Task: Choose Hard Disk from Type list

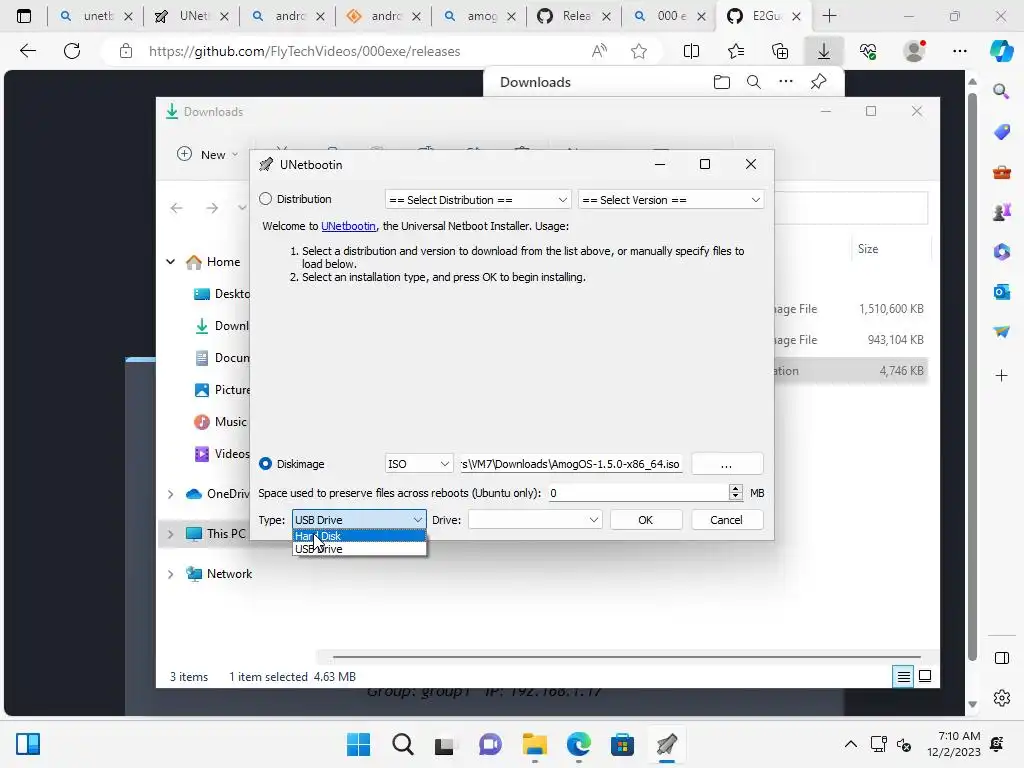Action: click(359, 536)
